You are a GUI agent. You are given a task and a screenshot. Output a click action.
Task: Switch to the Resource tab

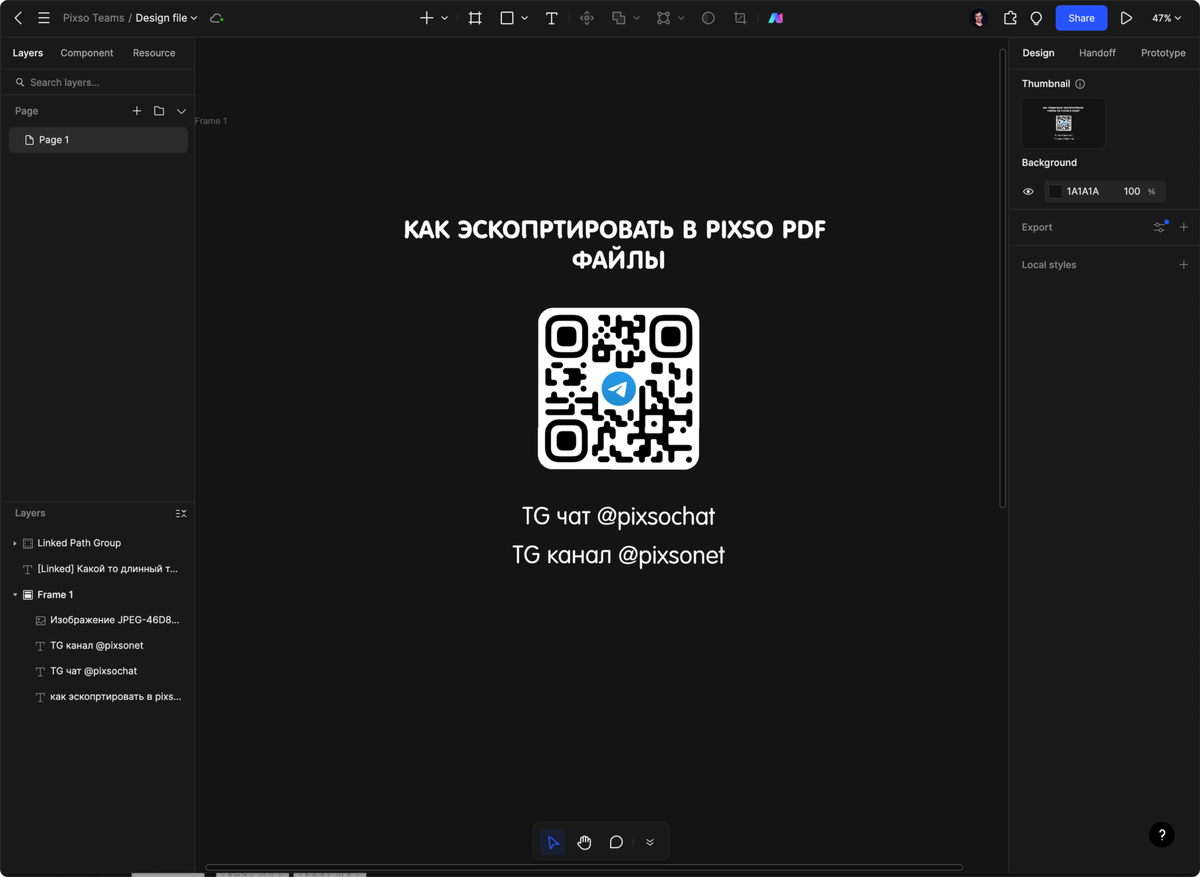coord(154,53)
